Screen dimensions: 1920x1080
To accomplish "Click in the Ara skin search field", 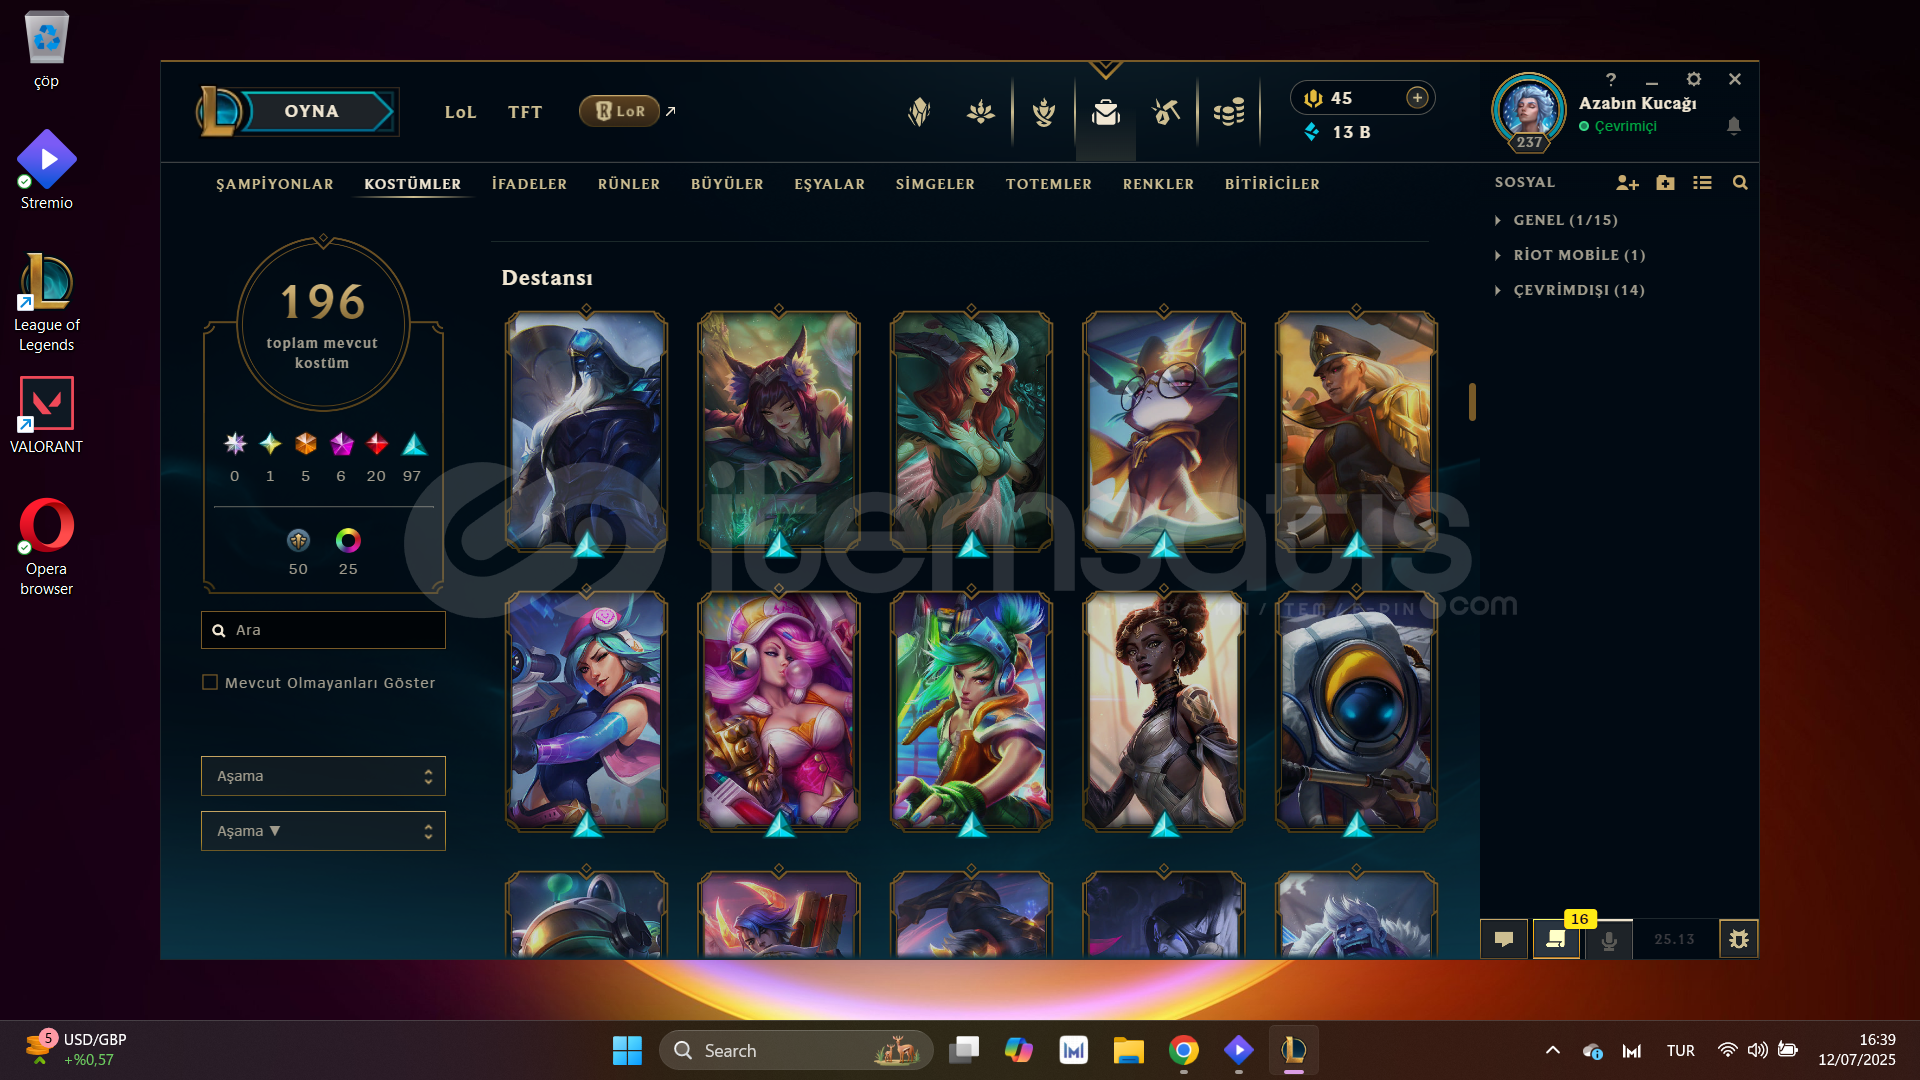I will 323,630.
